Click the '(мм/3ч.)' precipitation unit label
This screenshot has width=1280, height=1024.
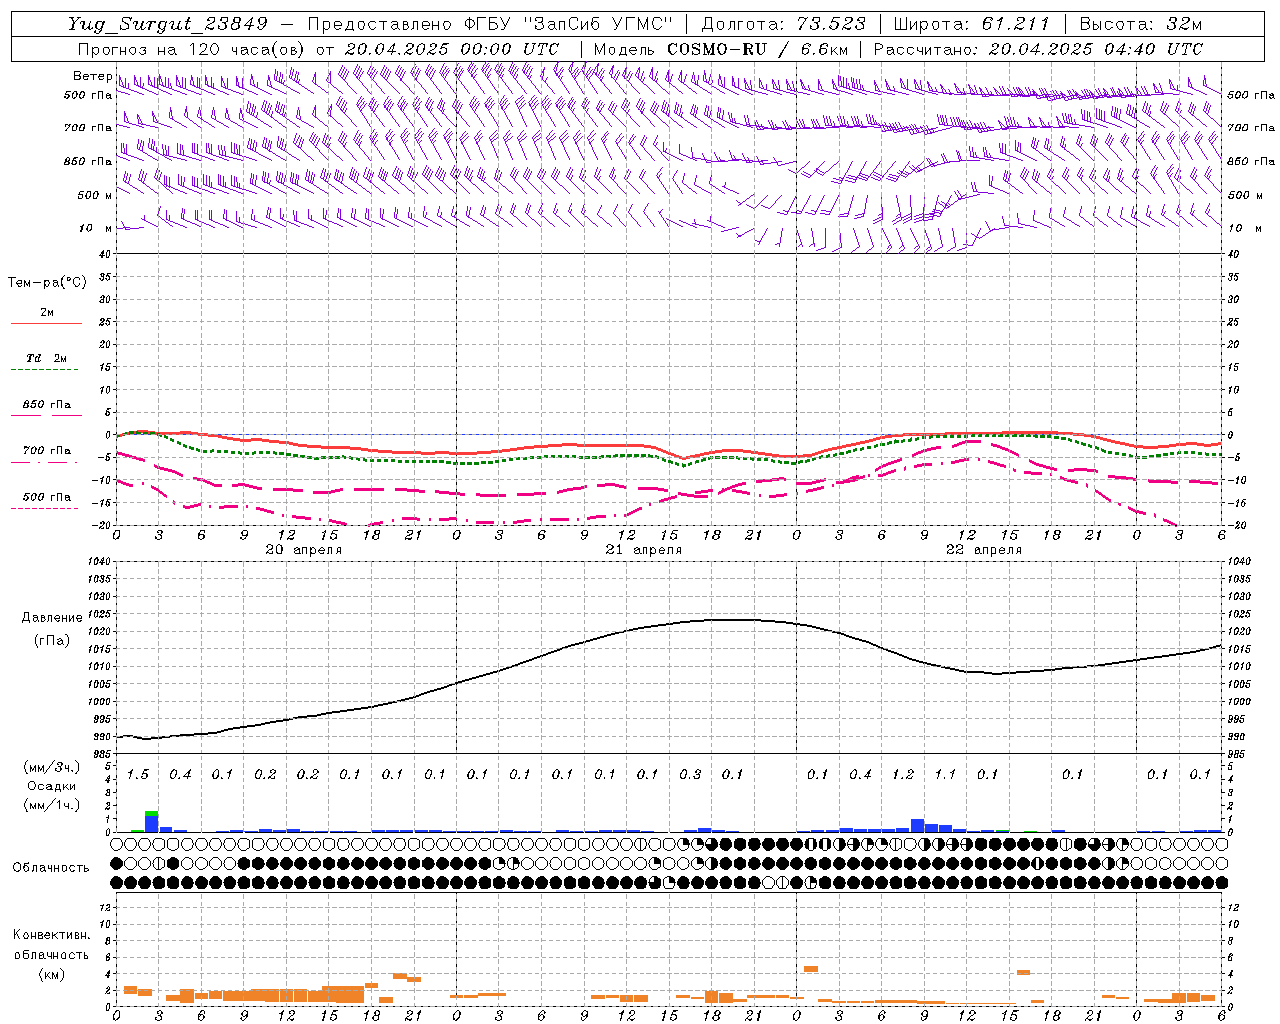pyautogui.click(x=52, y=767)
